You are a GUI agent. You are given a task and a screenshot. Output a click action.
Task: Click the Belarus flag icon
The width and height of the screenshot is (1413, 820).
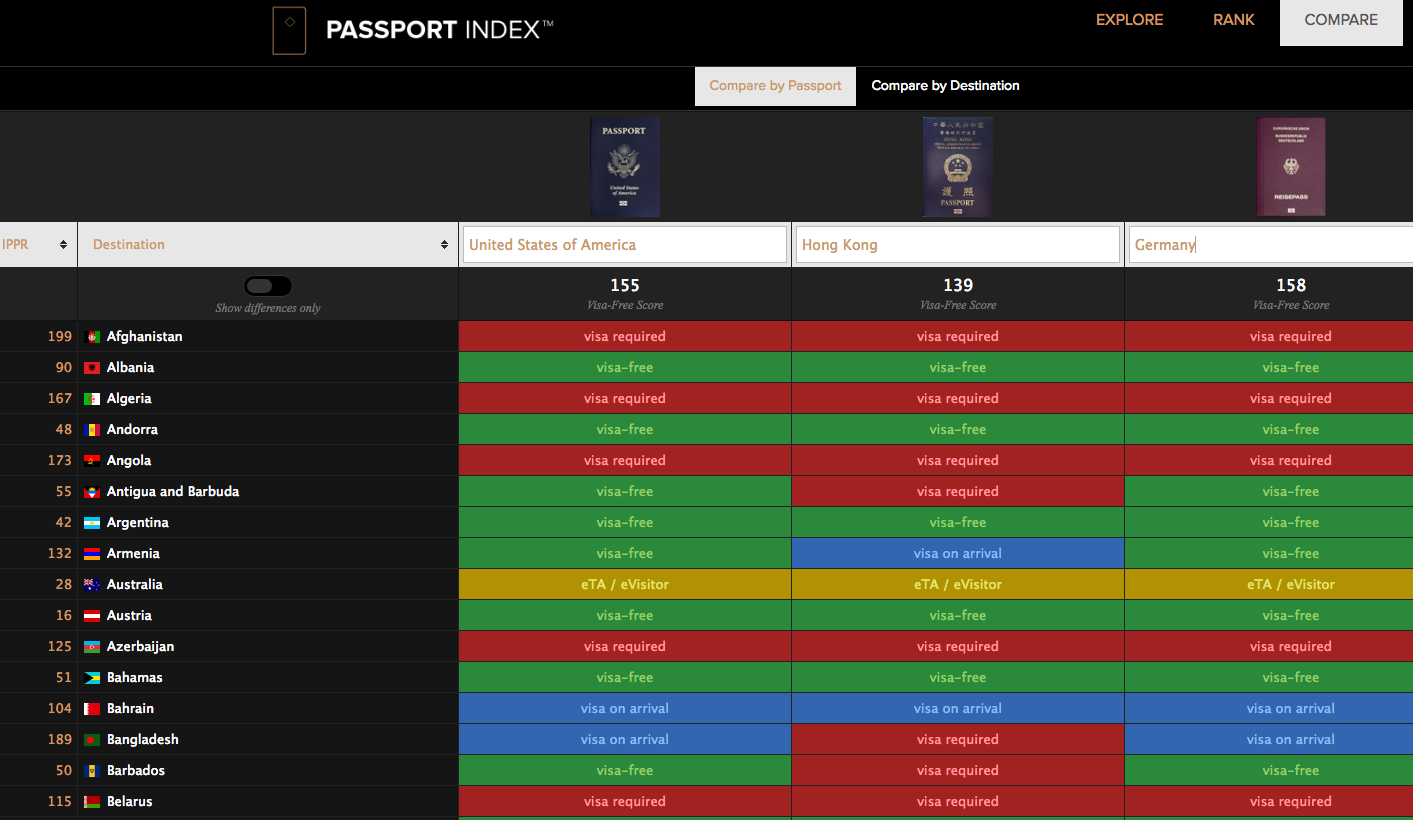[92, 802]
